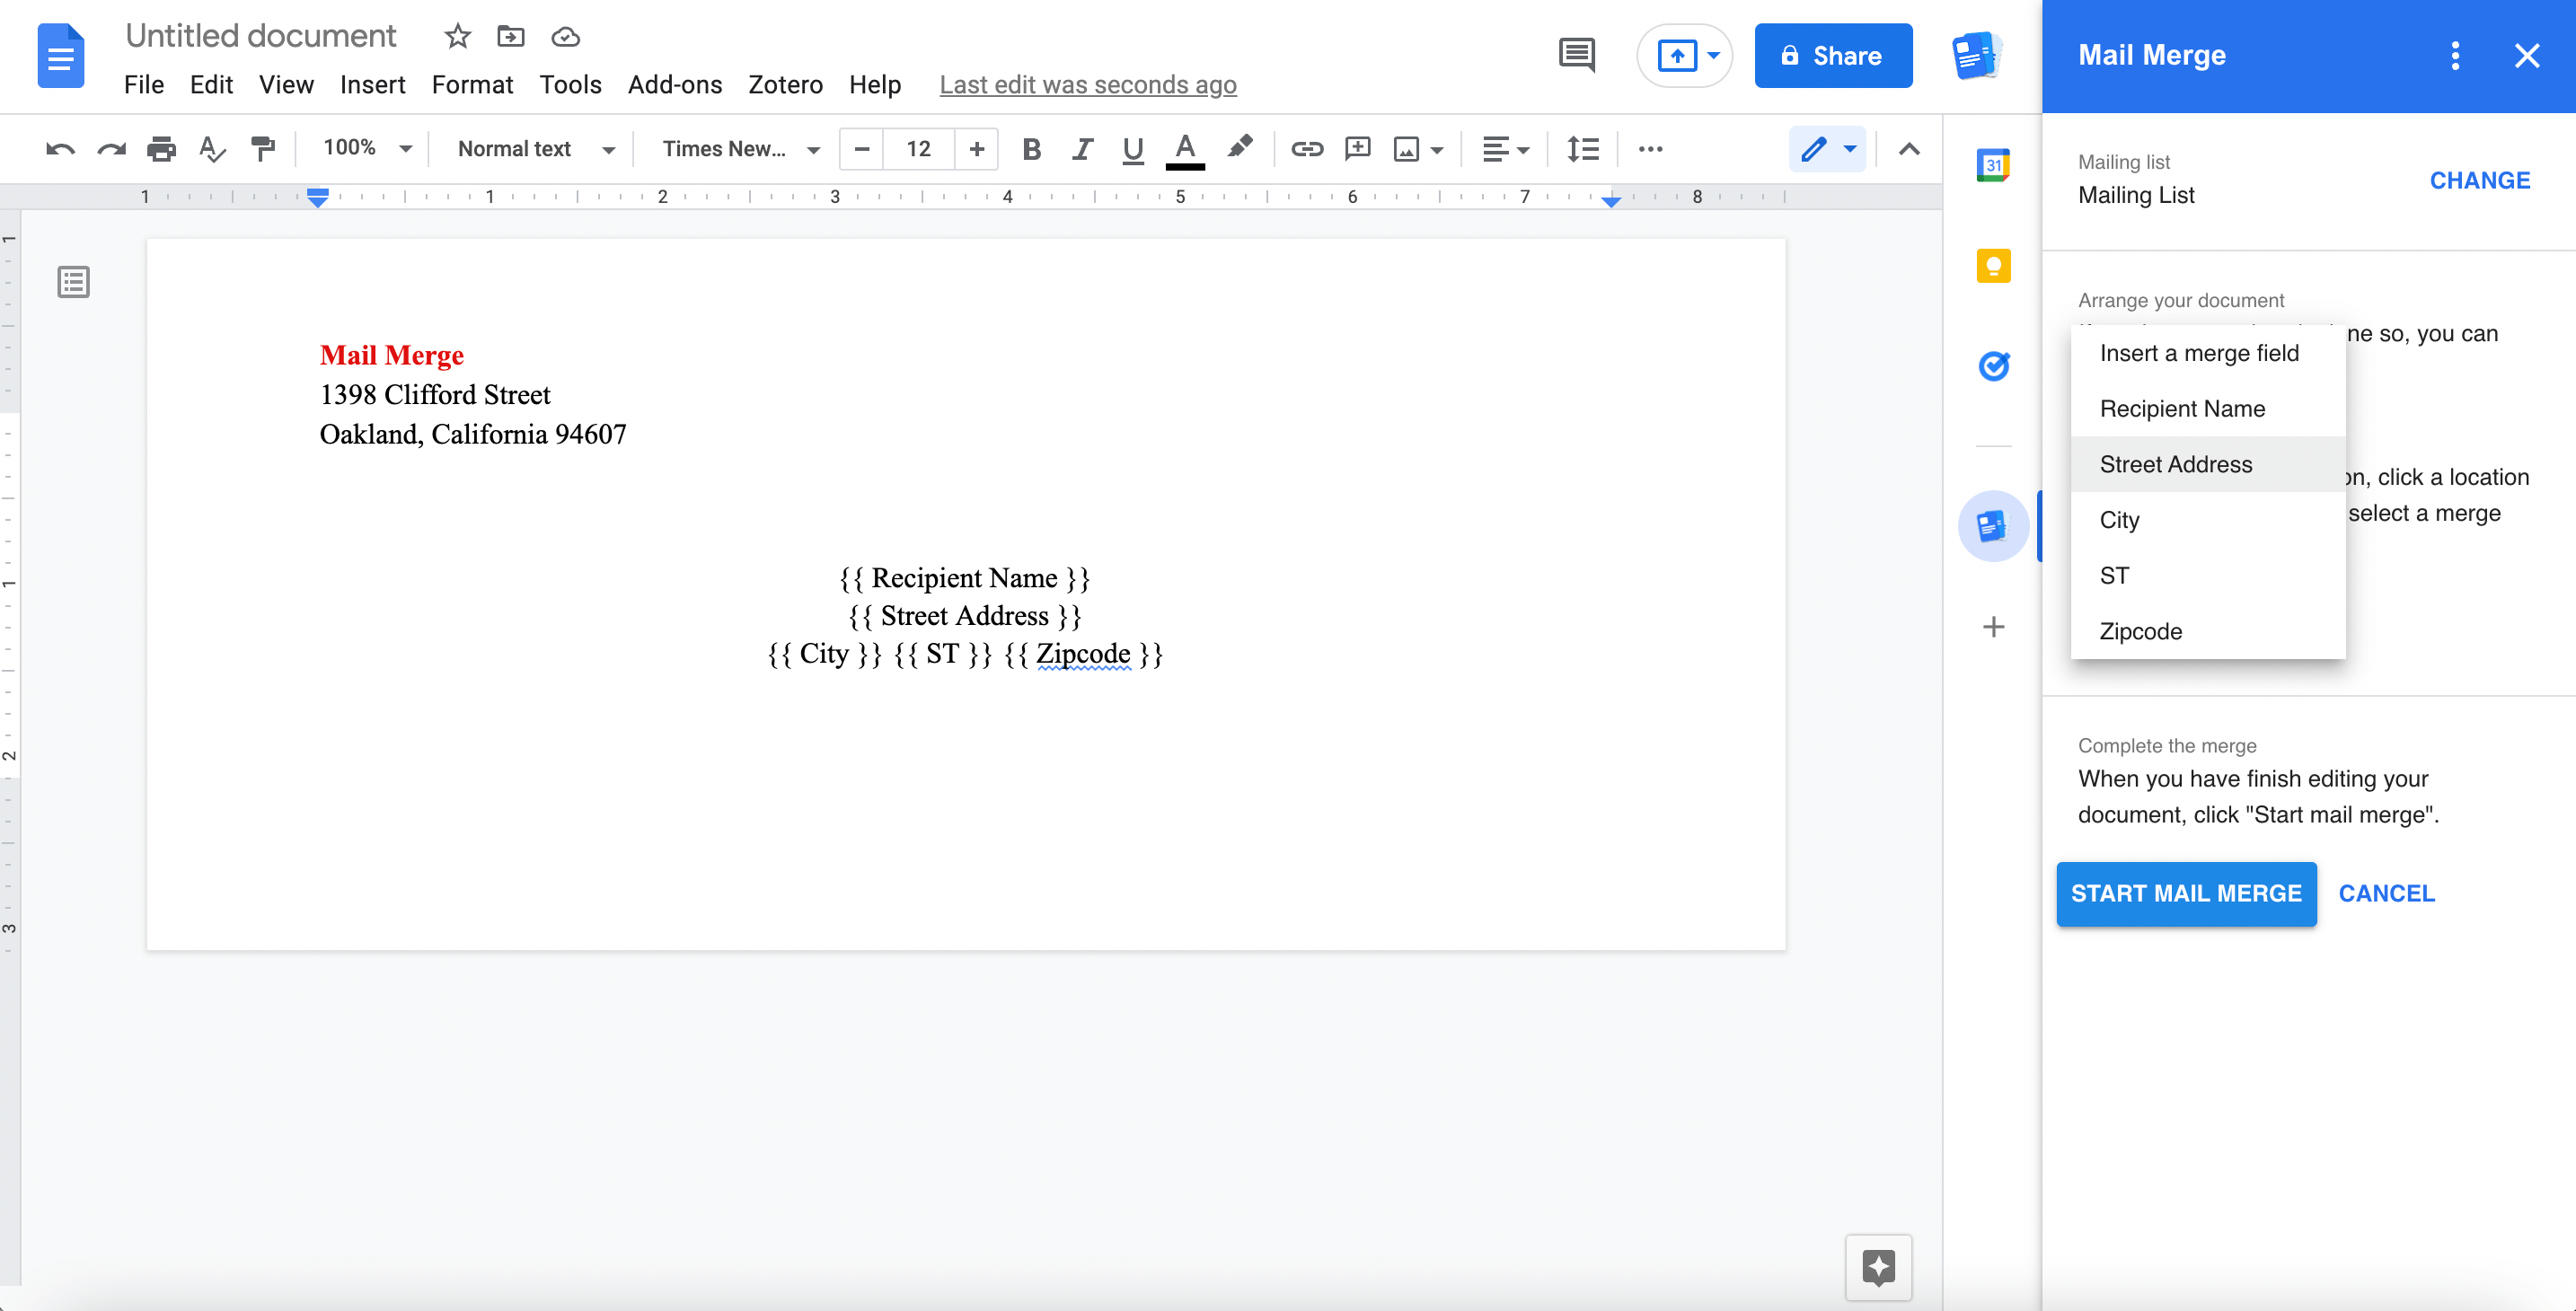2576x1311 pixels.
Task: Open the Add-ons menu
Action: [668, 82]
